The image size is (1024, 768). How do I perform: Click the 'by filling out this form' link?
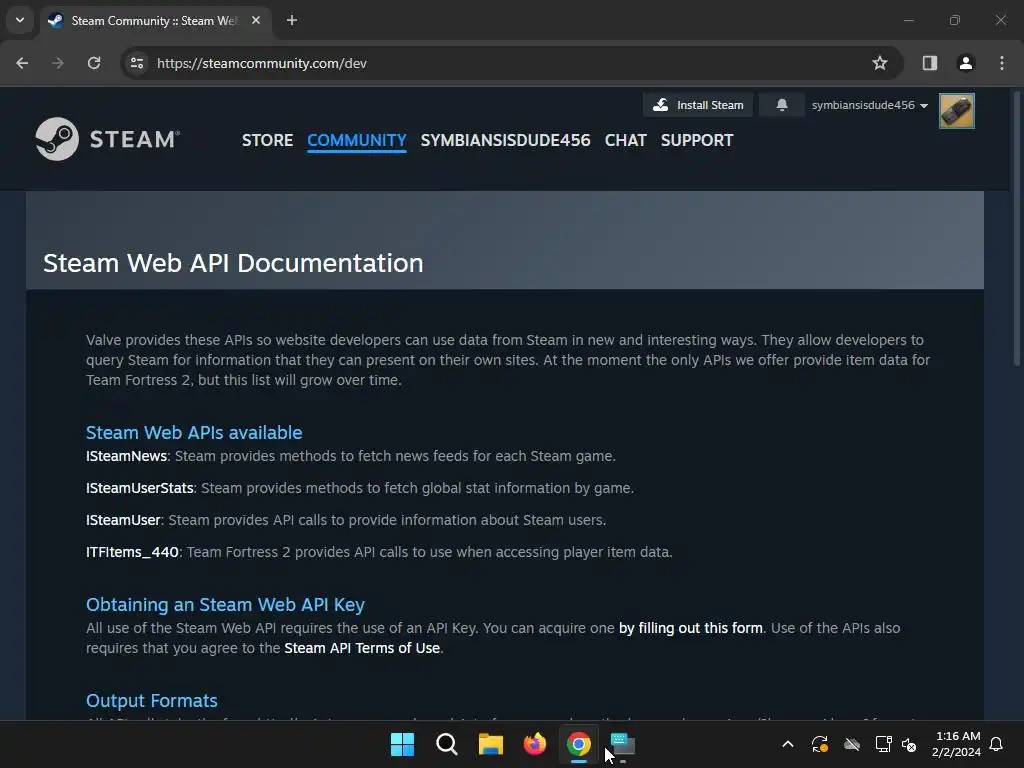tap(691, 628)
